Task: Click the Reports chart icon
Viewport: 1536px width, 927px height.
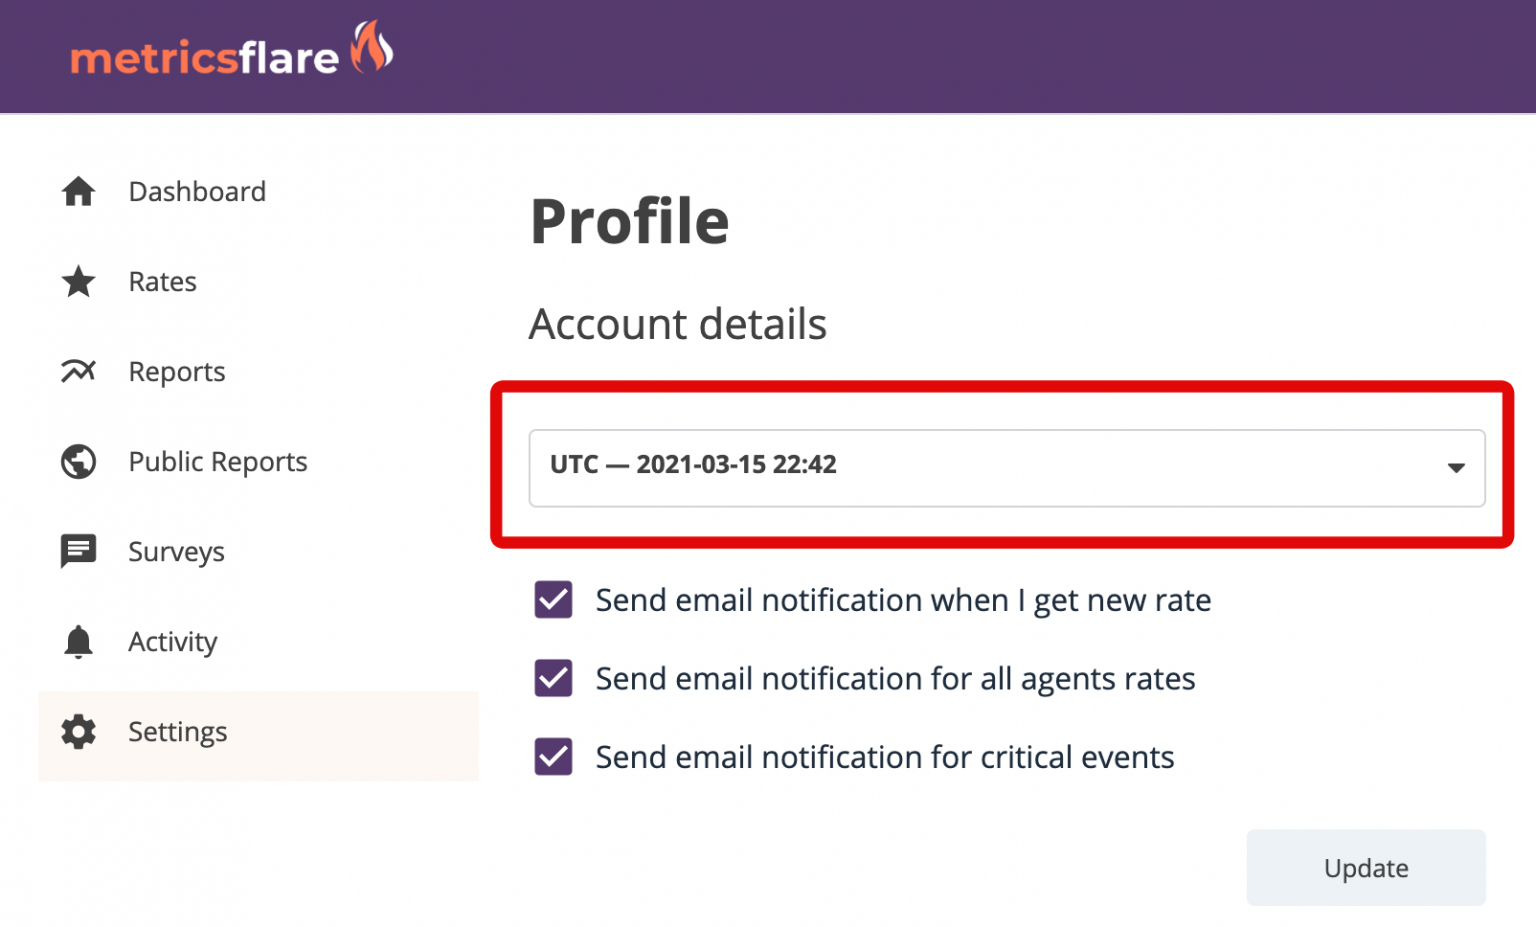Action: pos(77,371)
